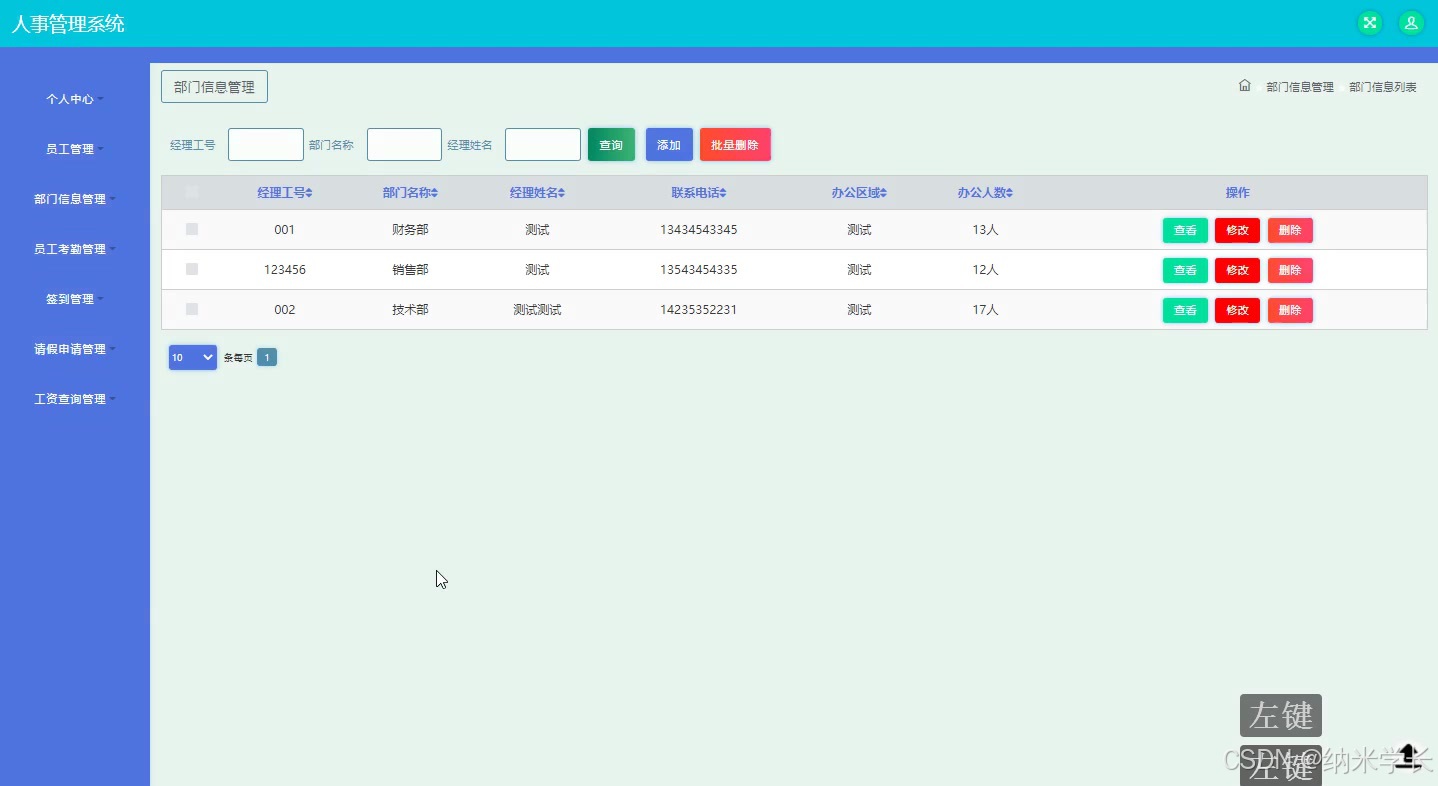View details of 财务部 with 查看
Image resolution: width=1438 pixels, height=786 pixels.
(1185, 230)
